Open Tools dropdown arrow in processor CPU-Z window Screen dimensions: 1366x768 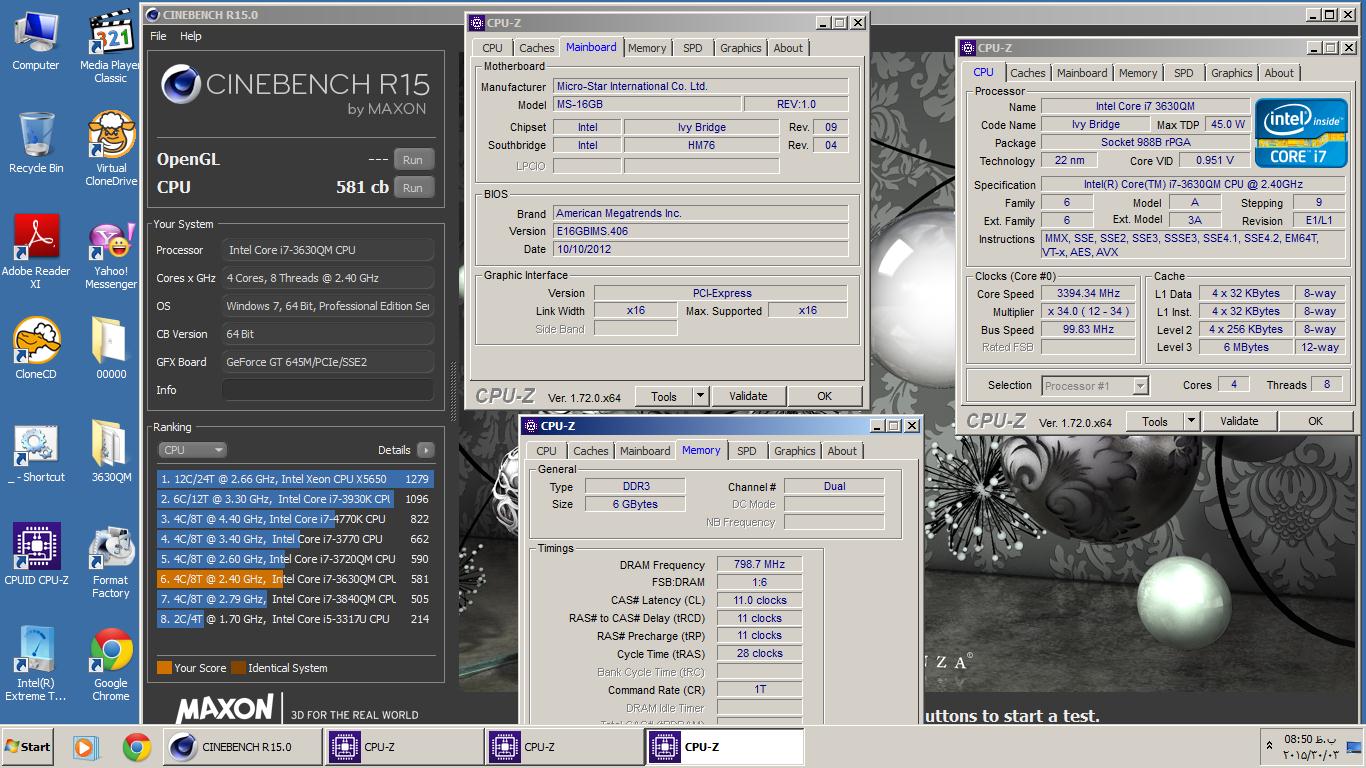coord(1192,421)
